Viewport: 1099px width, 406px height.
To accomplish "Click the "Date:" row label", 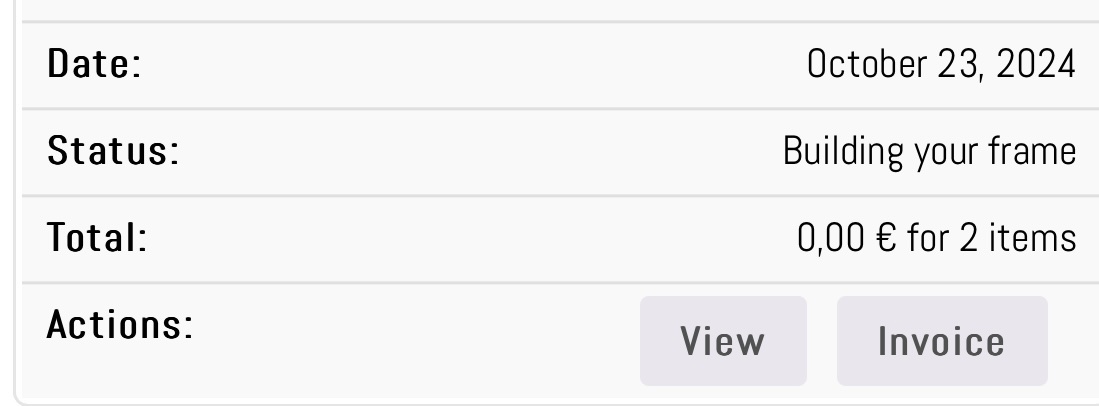I will click(x=94, y=65).
